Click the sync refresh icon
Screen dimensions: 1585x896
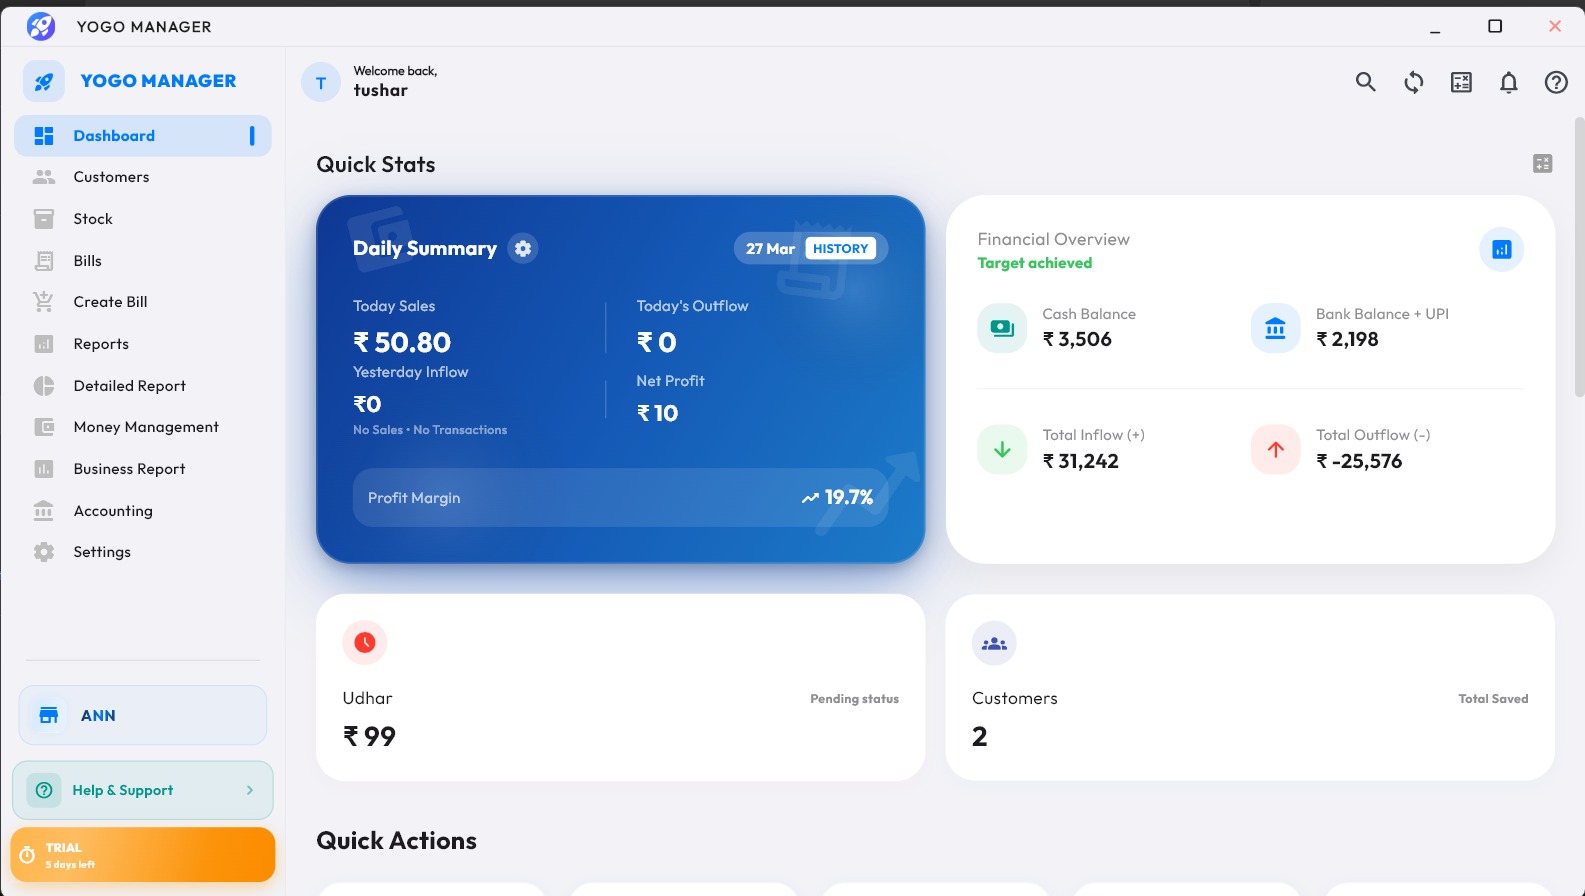(1413, 82)
